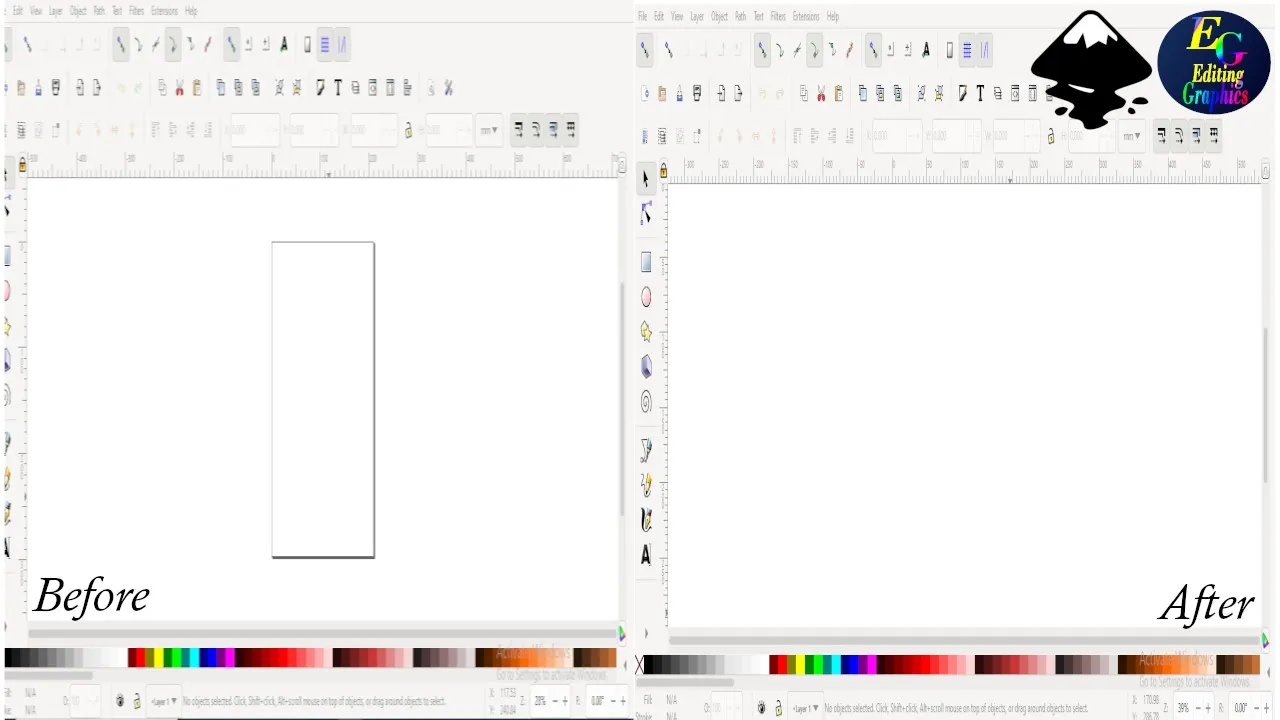Pick cyan swatch in After window palette

coord(834,665)
